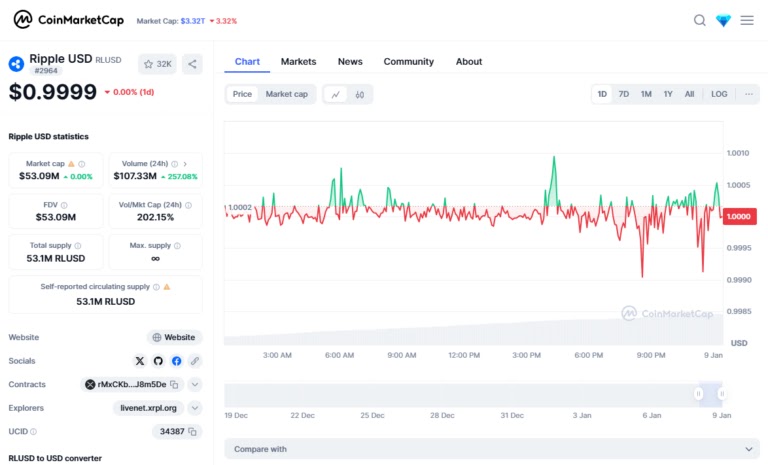768x465 pixels.
Task: Click the #2964 rank badge
Action: pos(46,71)
